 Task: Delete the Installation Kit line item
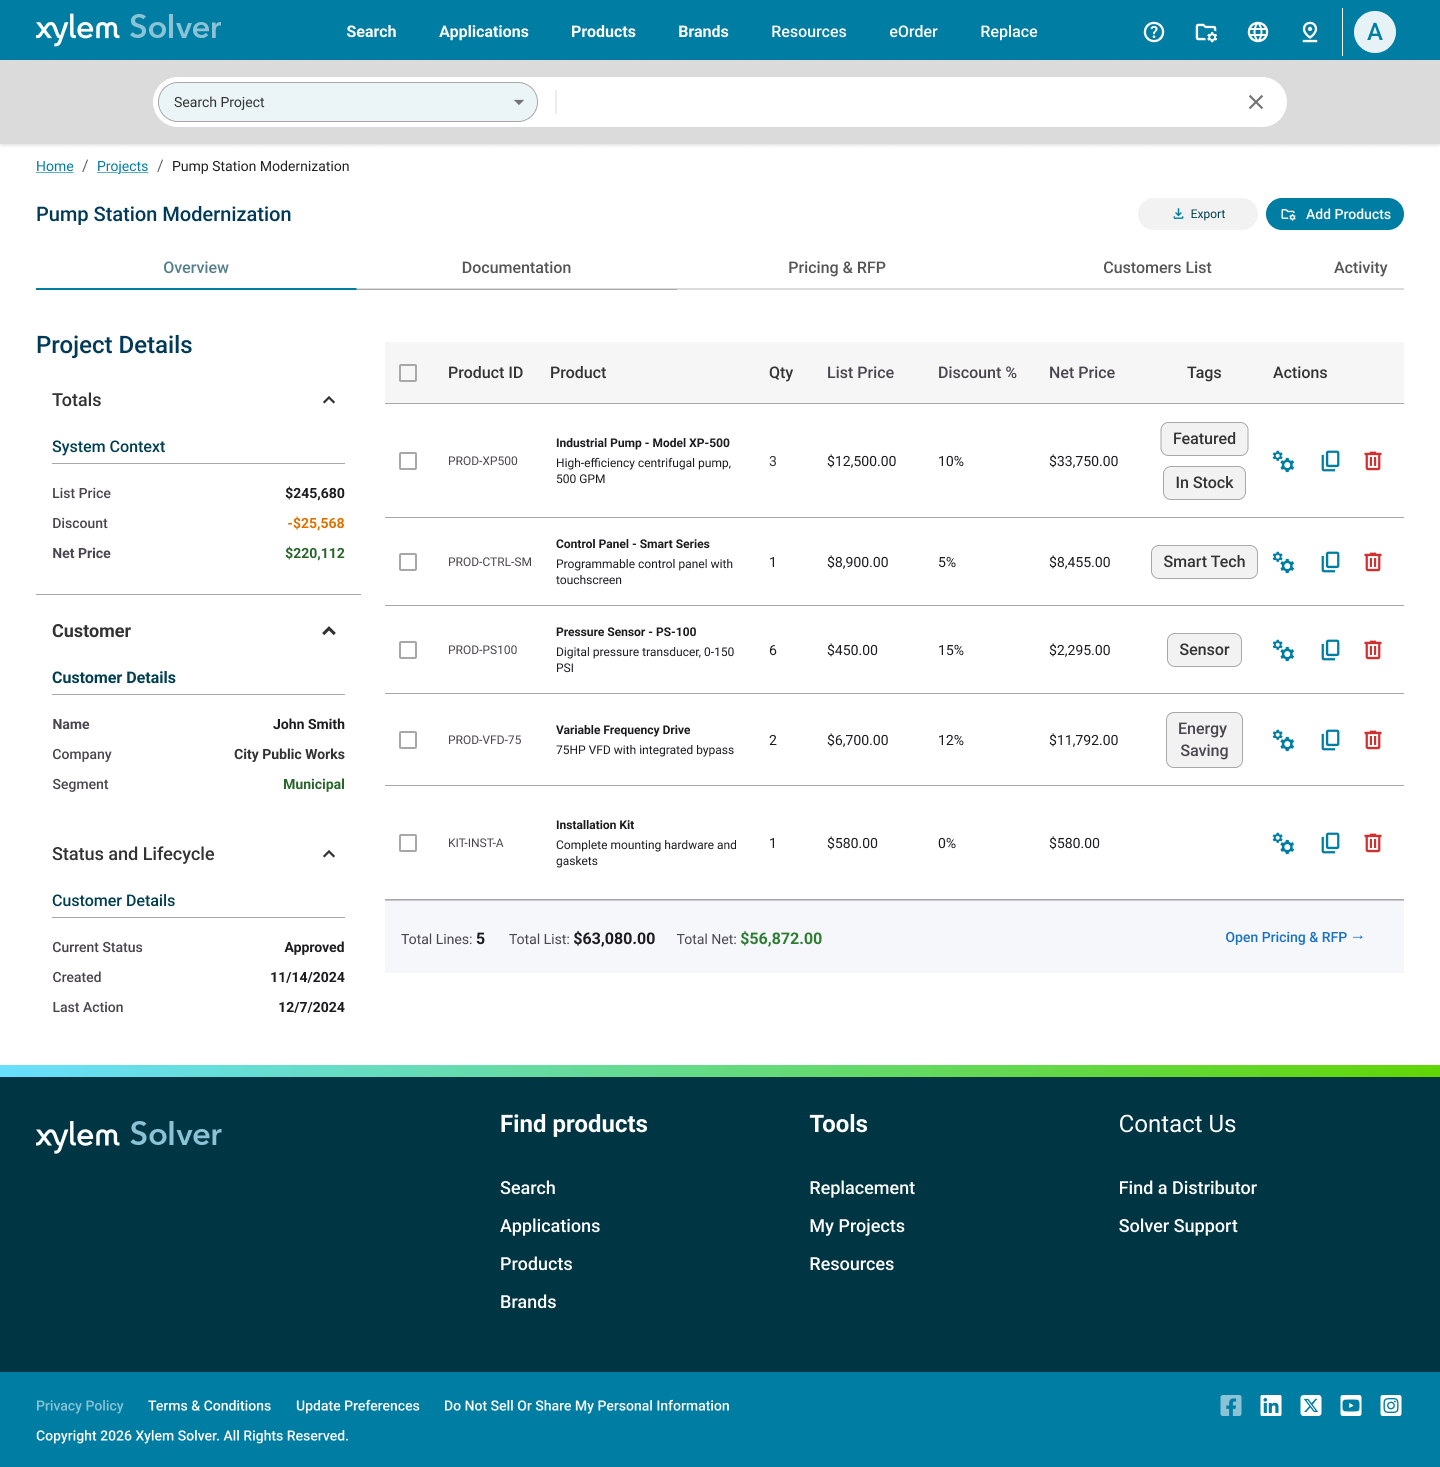pyautogui.click(x=1372, y=843)
